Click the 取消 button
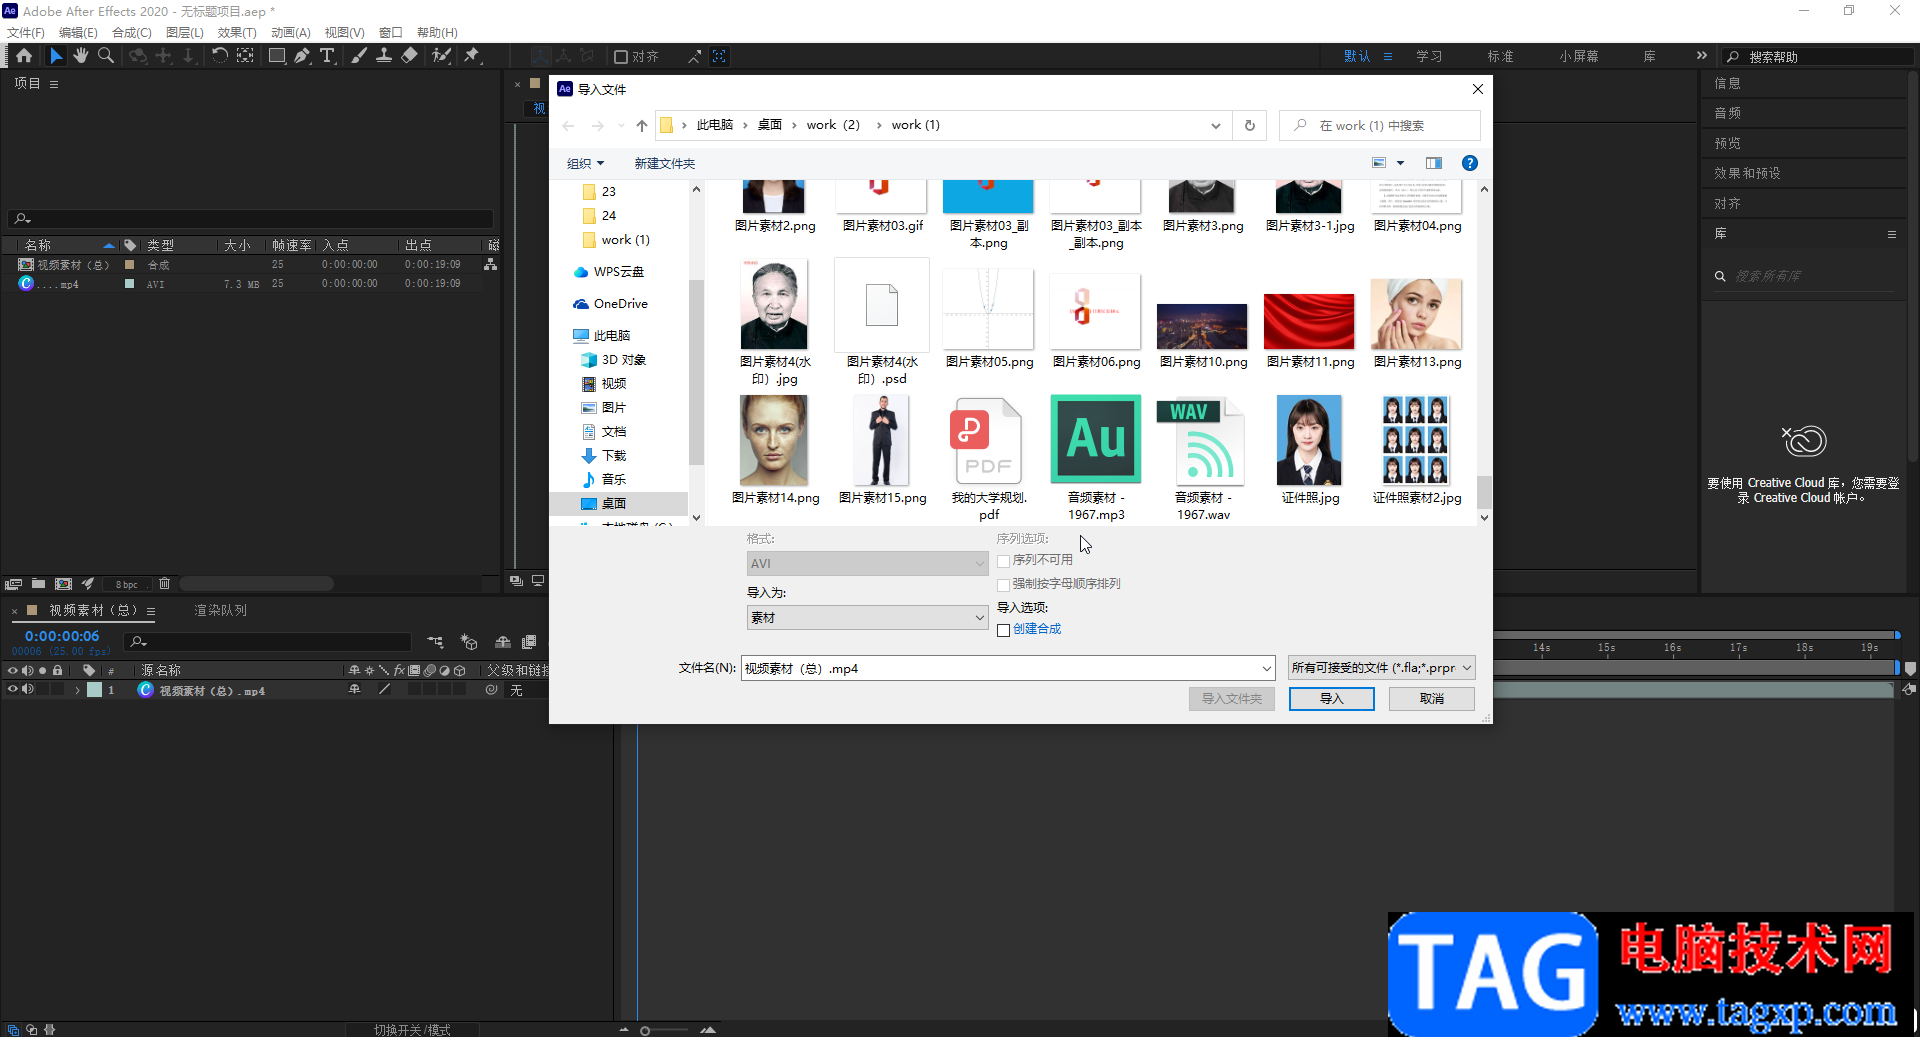Image resolution: width=1920 pixels, height=1037 pixels. tap(1431, 699)
